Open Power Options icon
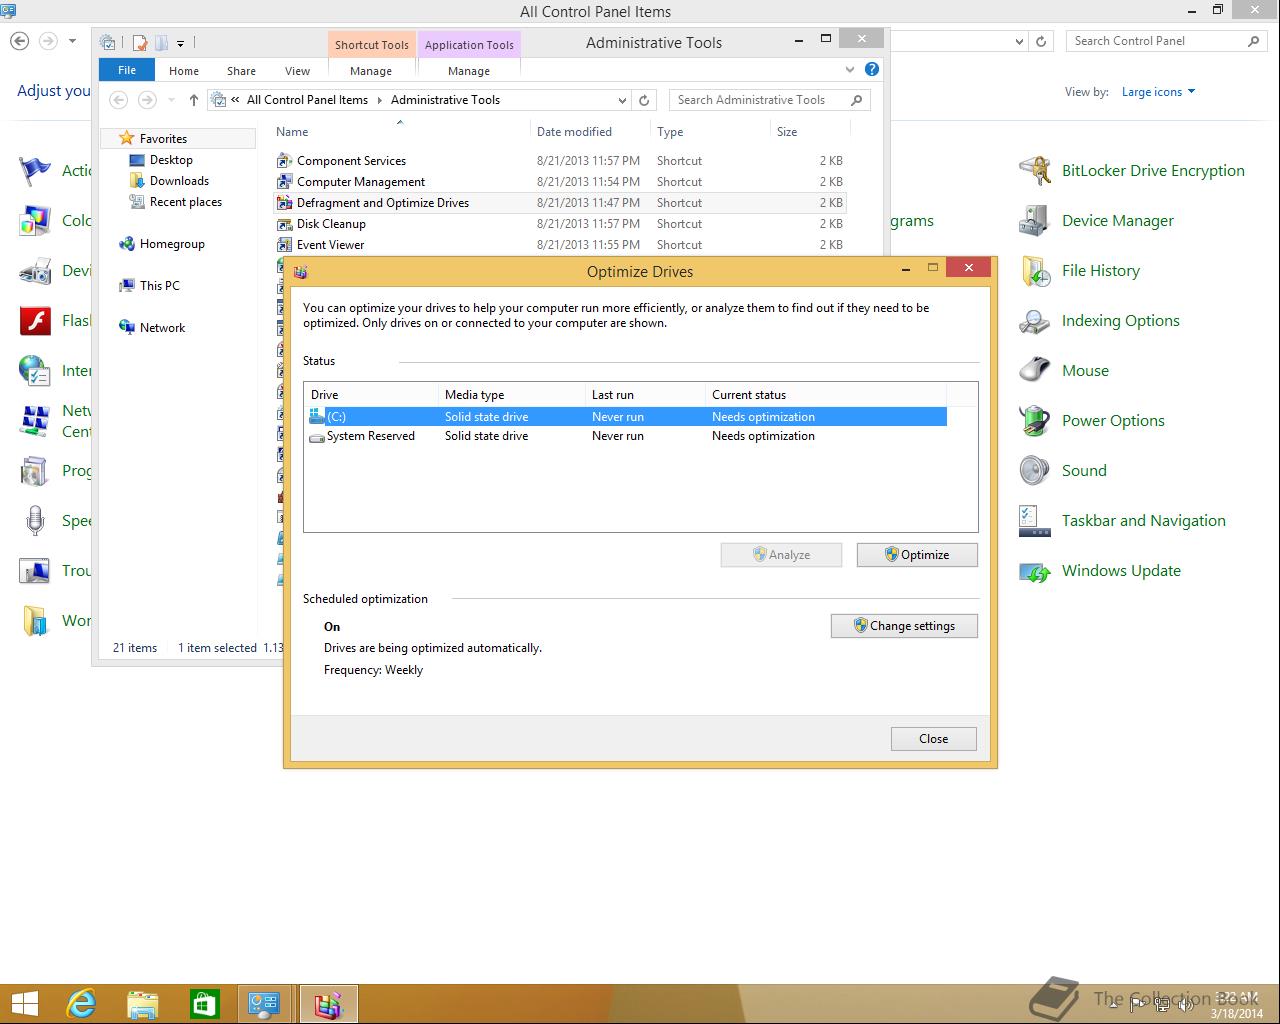The image size is (1280, 1024). [x=1034, y=421]
